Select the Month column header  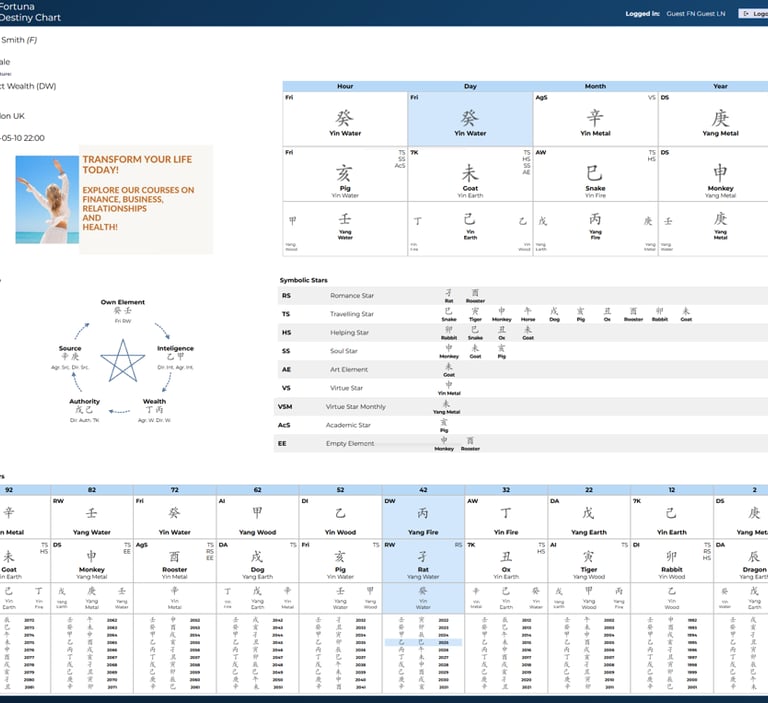[595, 86]
